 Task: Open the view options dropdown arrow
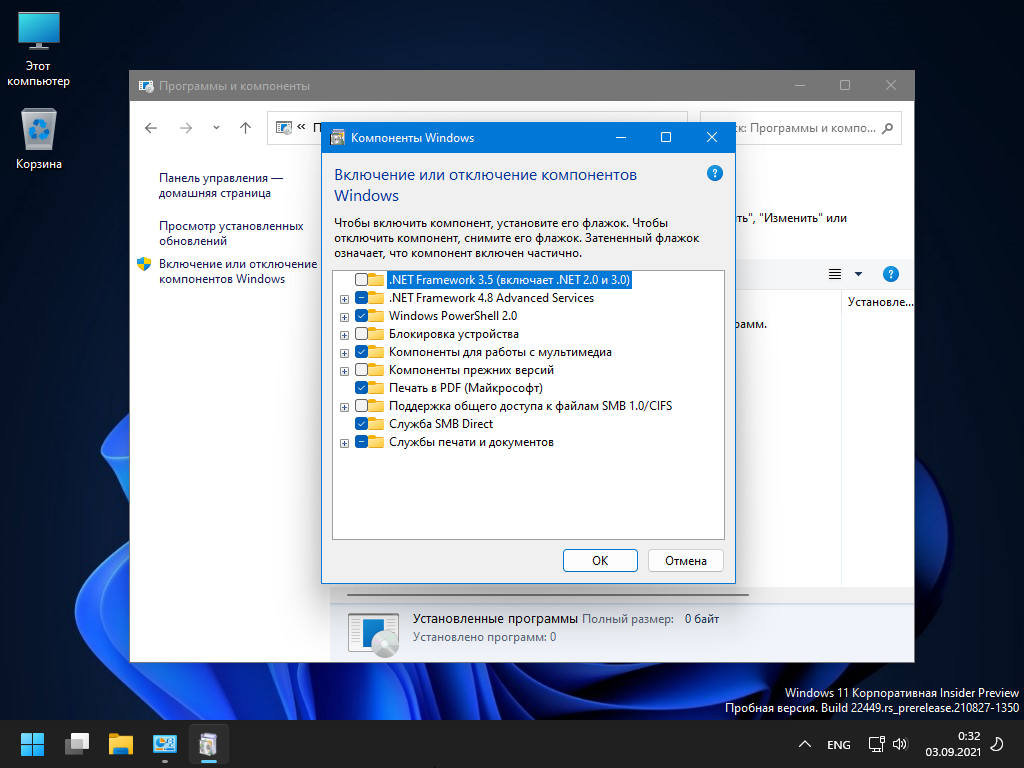pos(858,274)
